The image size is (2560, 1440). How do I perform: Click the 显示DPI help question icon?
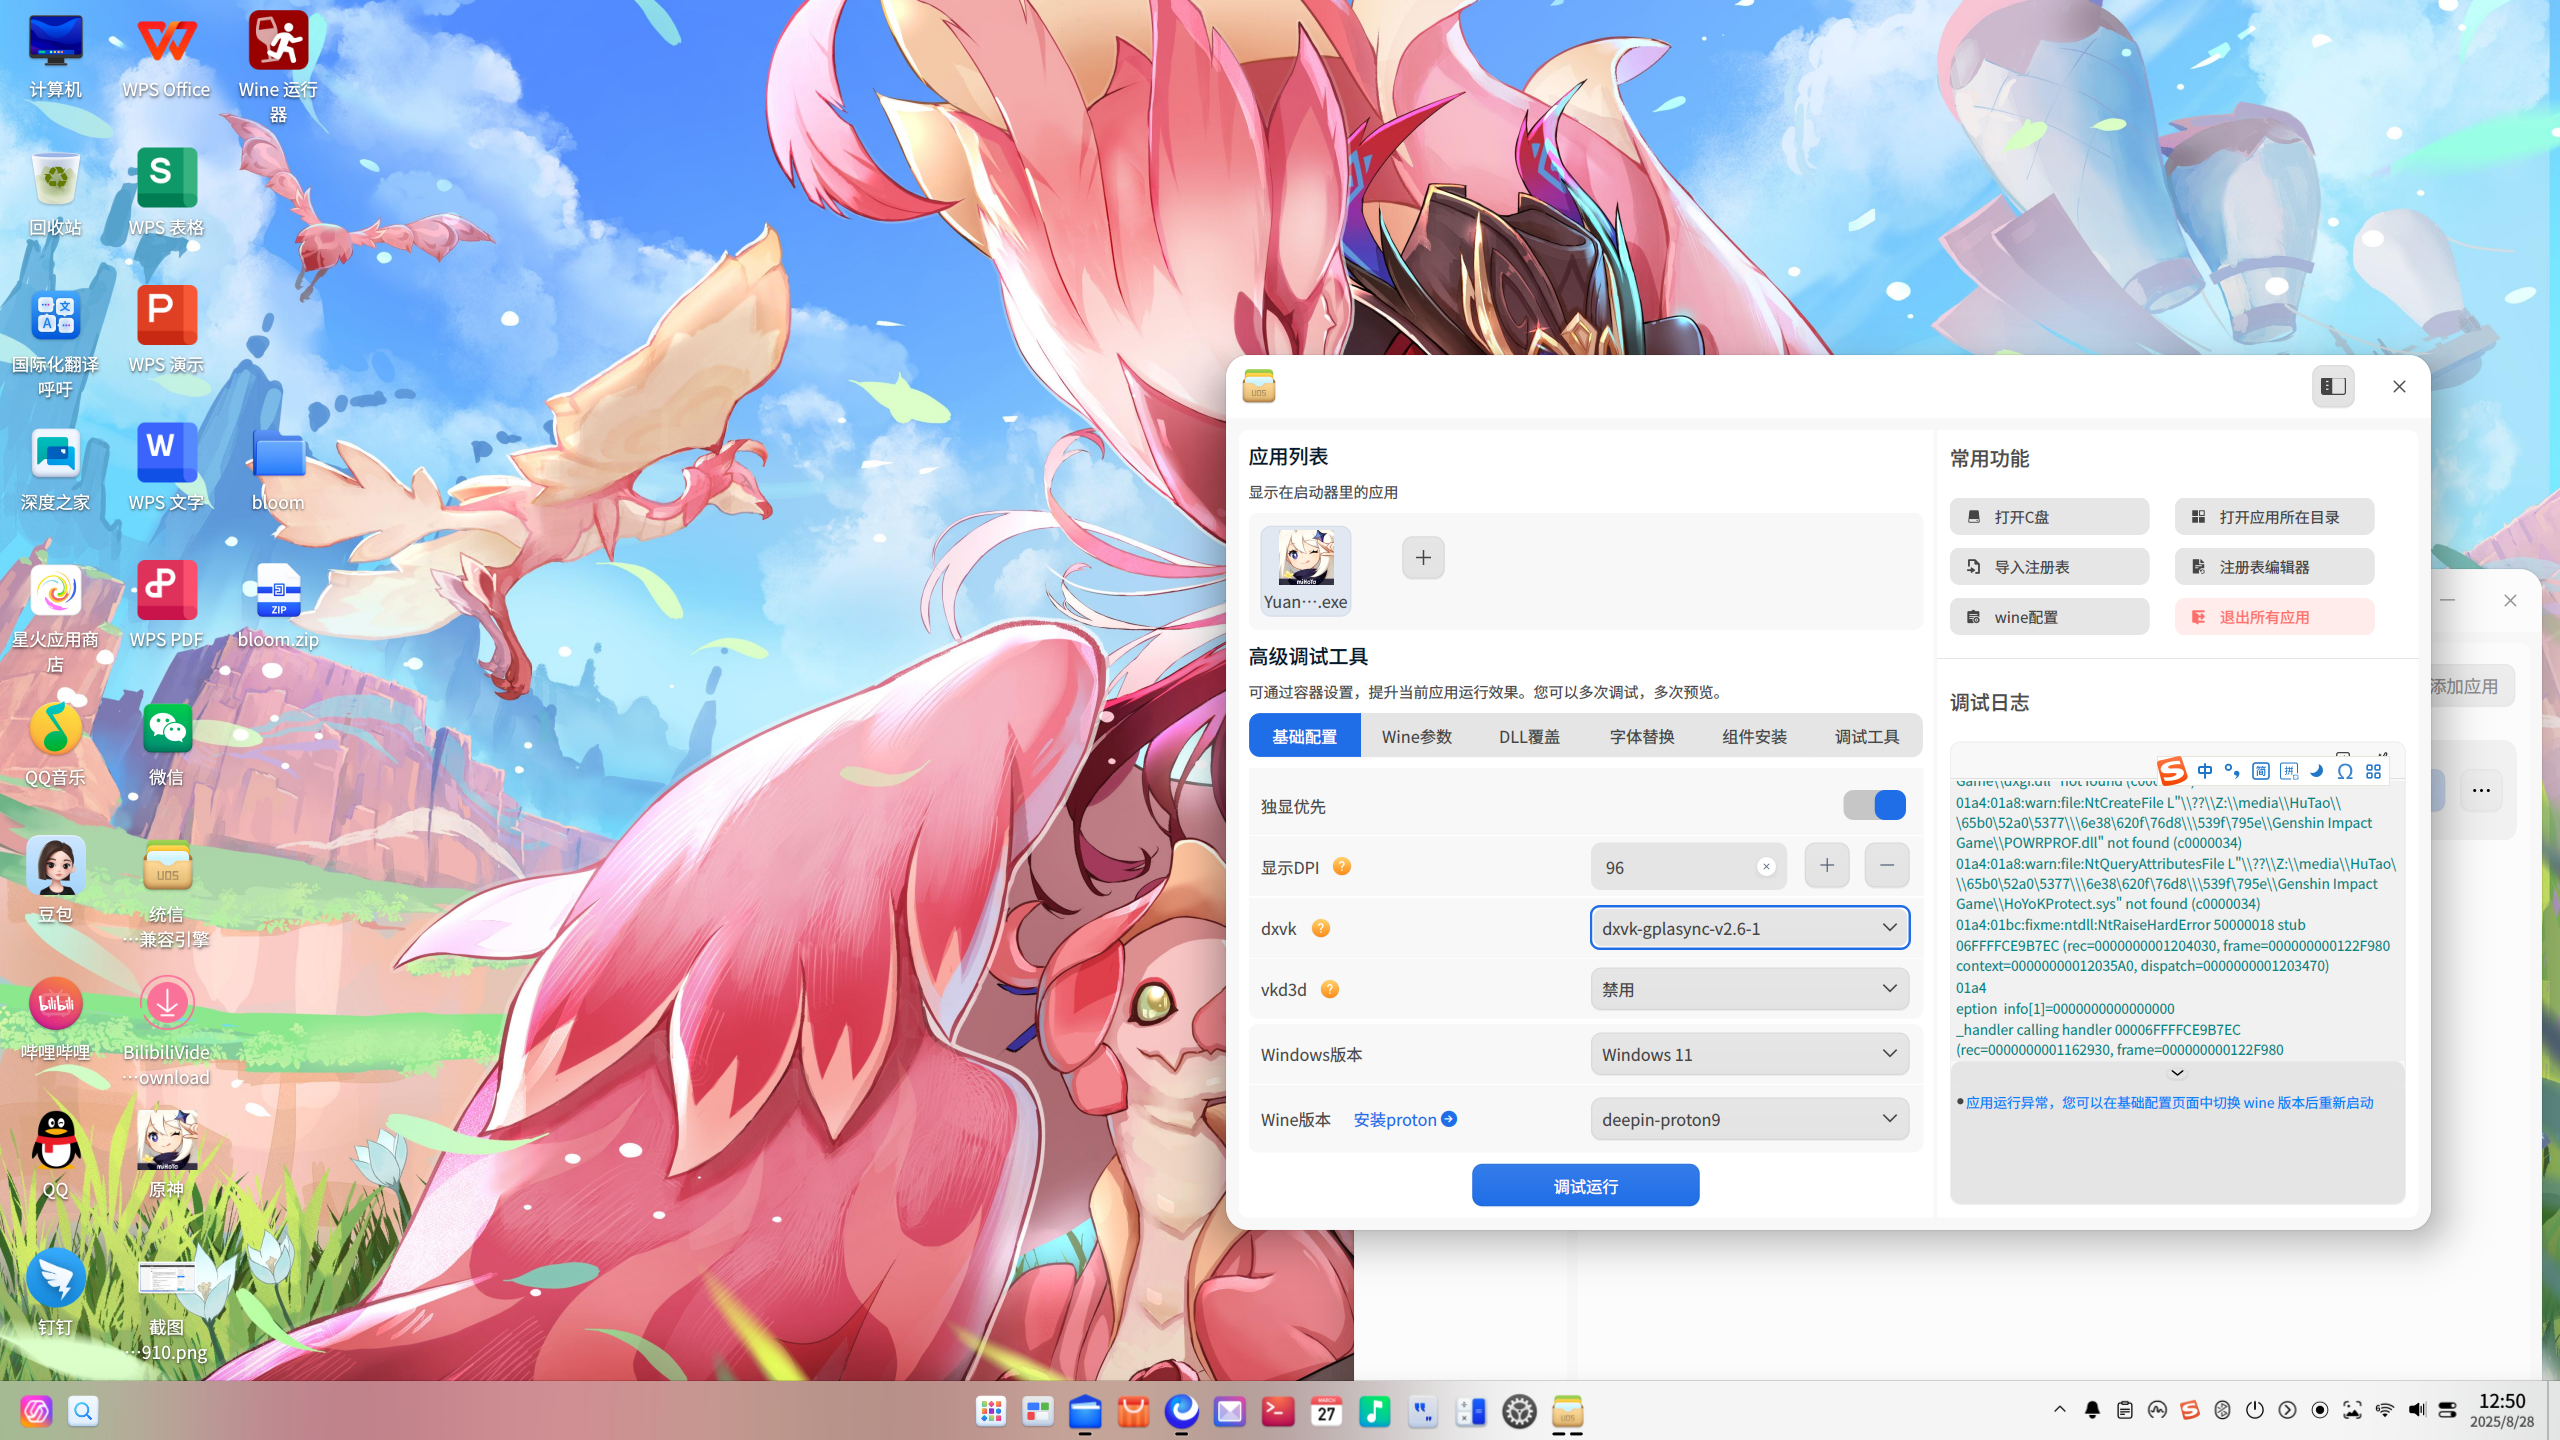pyautogui.click(x=1342, y=866)
